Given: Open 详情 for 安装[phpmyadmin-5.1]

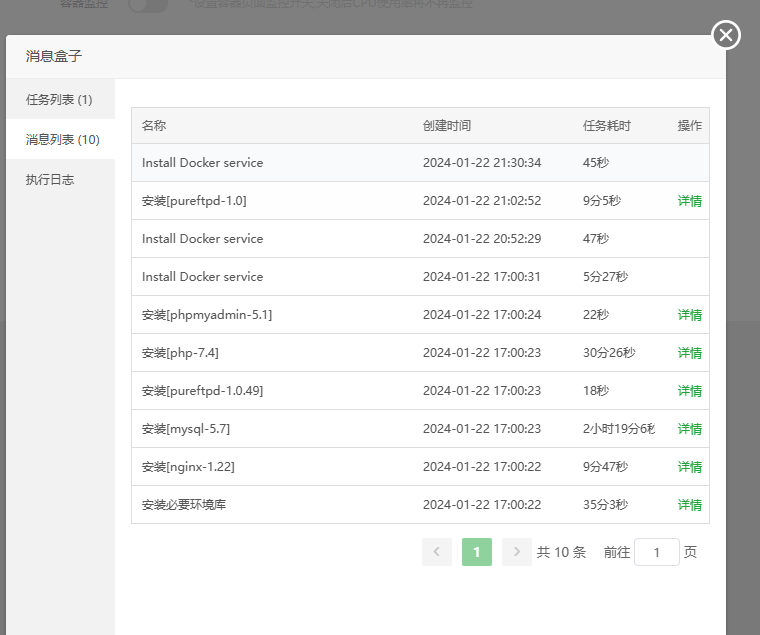Looking at the screenshot, I should coord(689,315).
